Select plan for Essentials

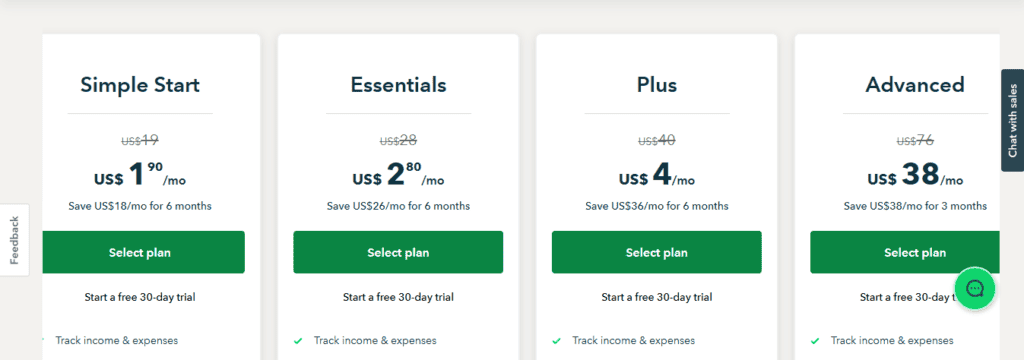pyautogui.click(x=398, y=252)
